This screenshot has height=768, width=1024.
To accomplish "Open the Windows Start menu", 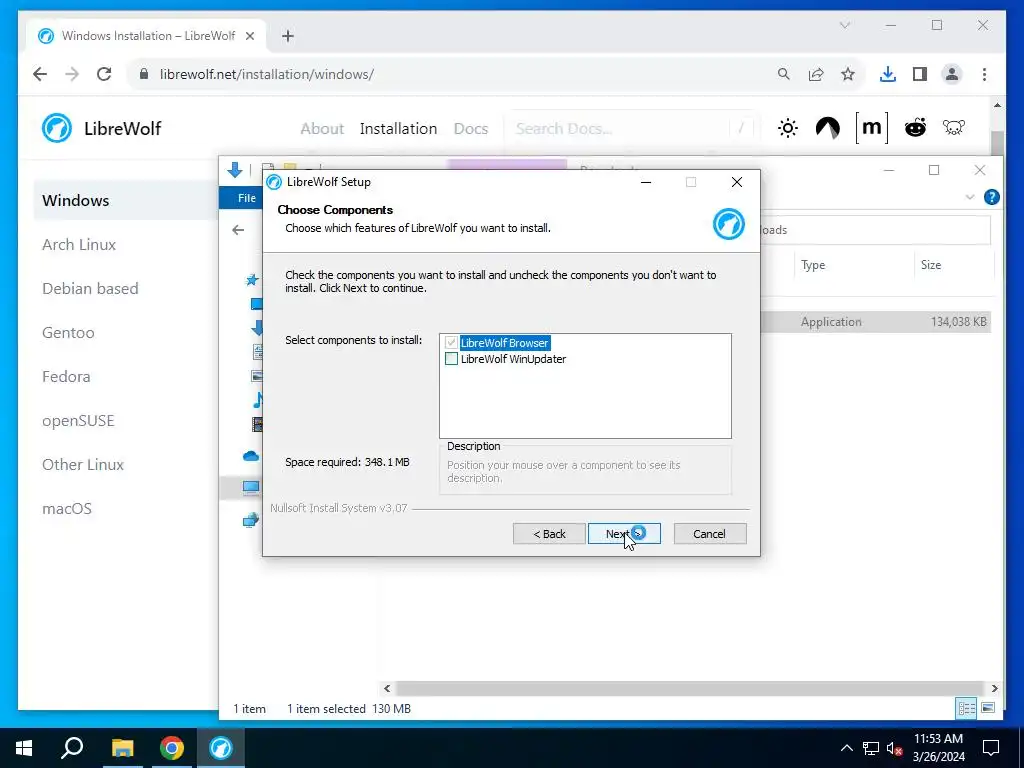I will tap(24, 748).
